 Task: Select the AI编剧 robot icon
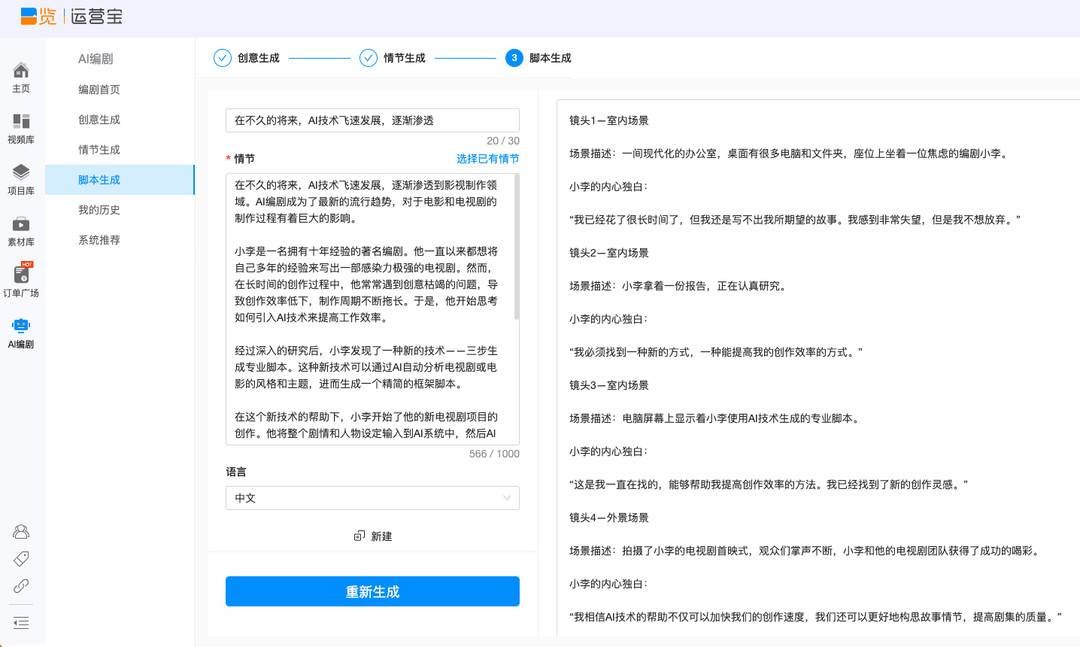pyautogui.click(x=21, y=326)
